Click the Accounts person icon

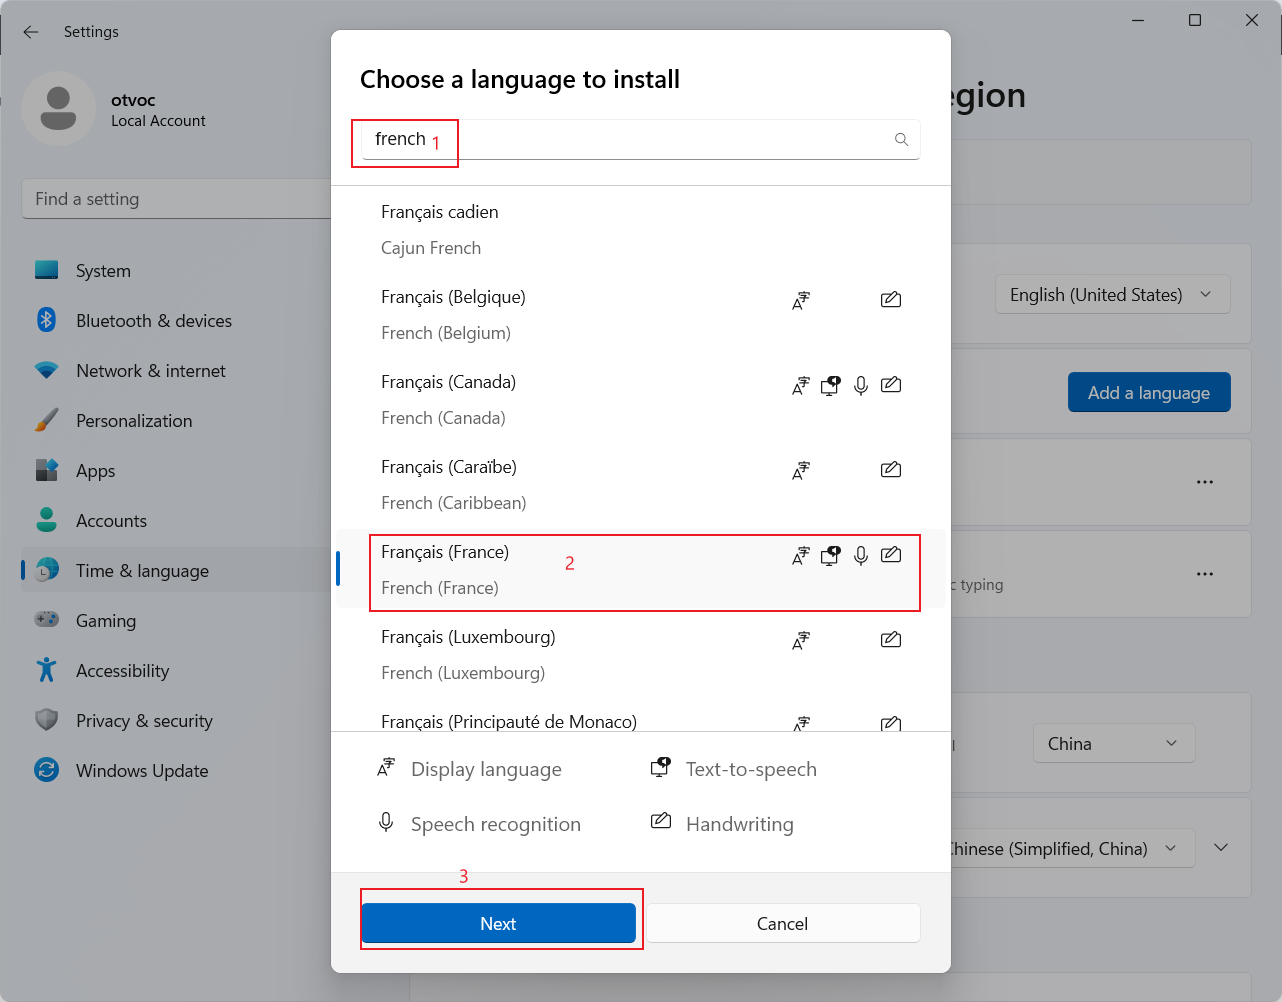pyautogui.click(x=46, y=520)
